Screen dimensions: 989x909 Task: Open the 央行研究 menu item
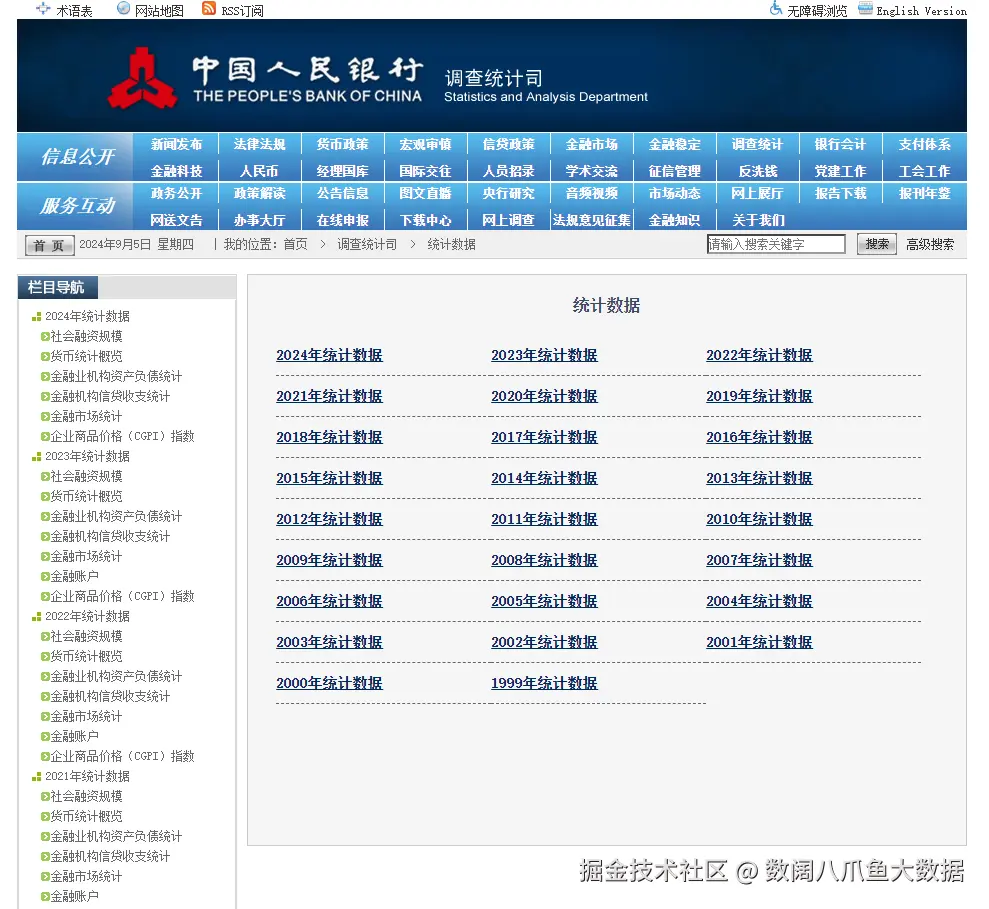[x=508, y=194]
